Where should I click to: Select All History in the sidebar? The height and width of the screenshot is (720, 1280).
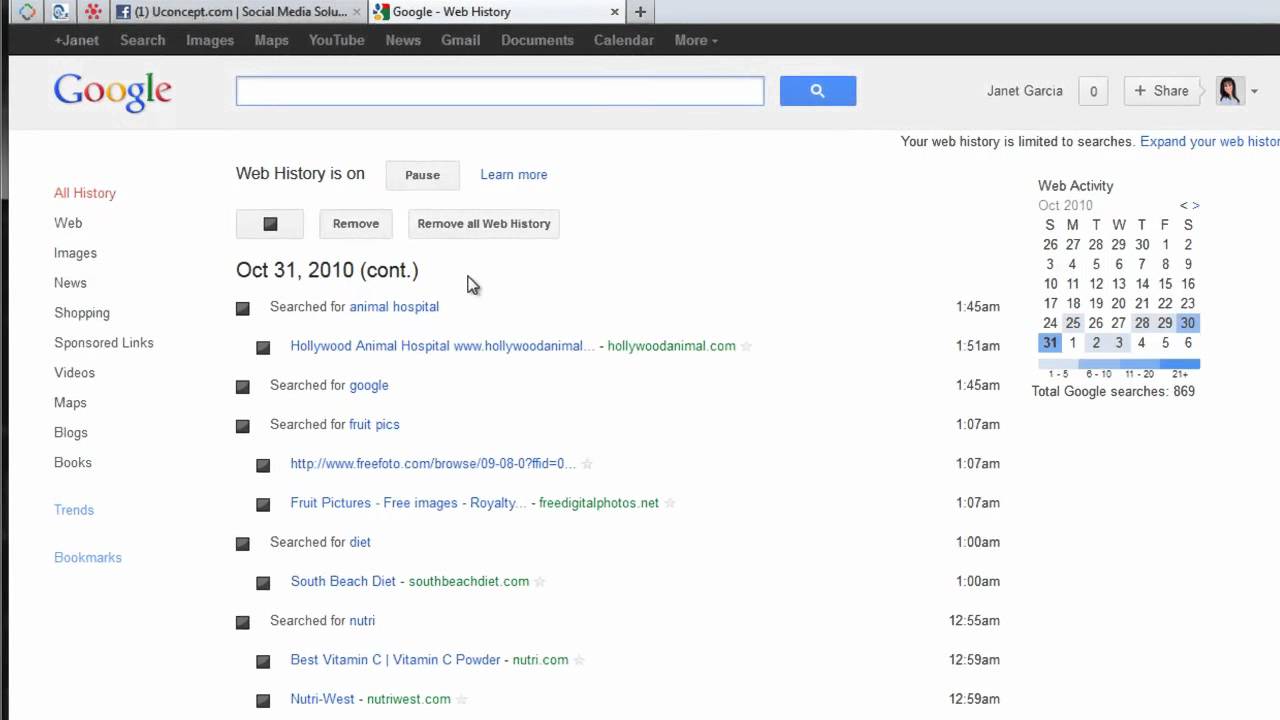[85, 194]
